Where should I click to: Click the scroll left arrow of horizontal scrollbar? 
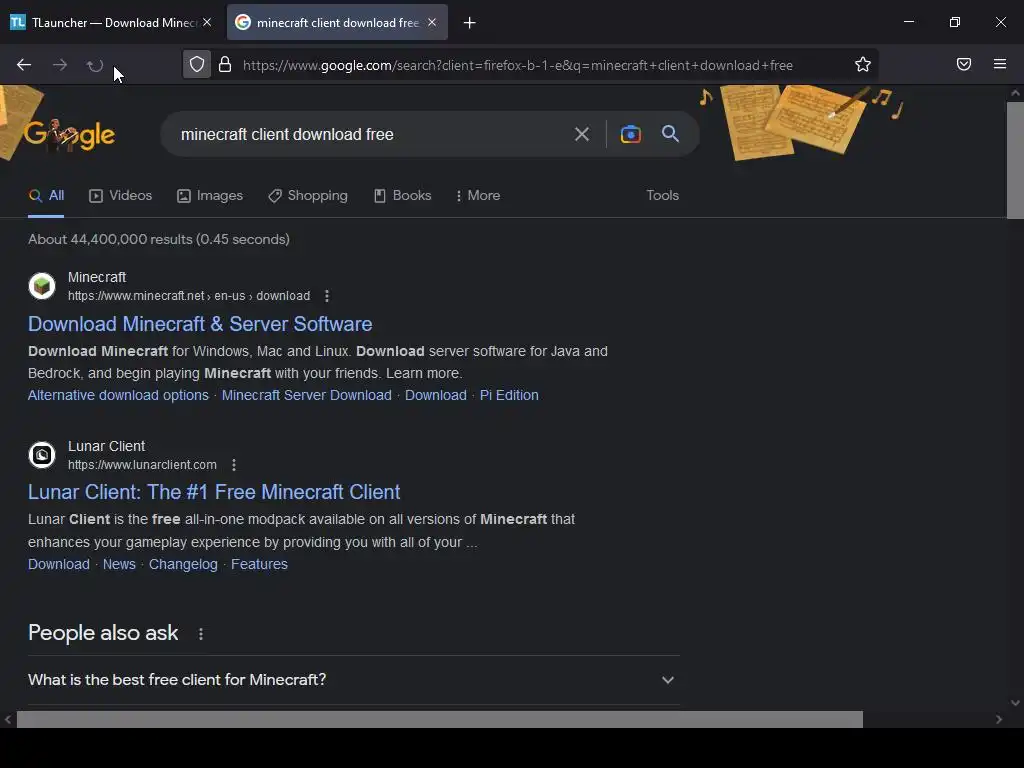[x=8, y=719]
